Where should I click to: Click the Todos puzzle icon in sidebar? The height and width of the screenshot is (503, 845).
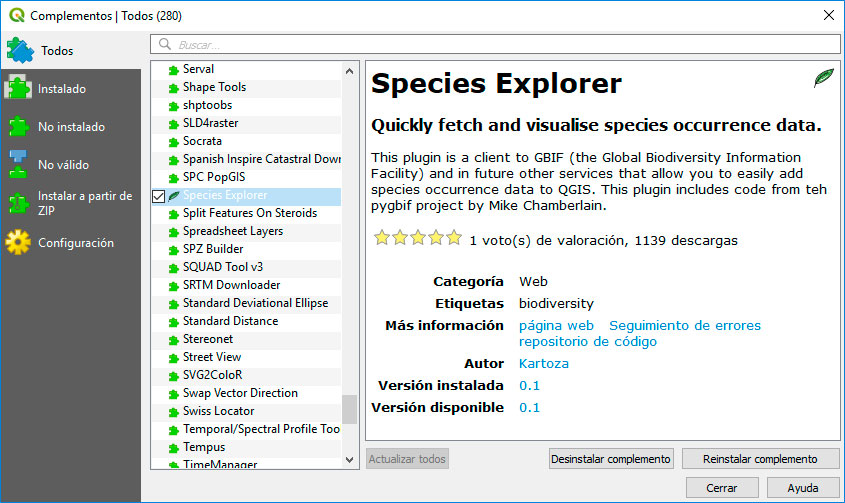pos(20,50)
